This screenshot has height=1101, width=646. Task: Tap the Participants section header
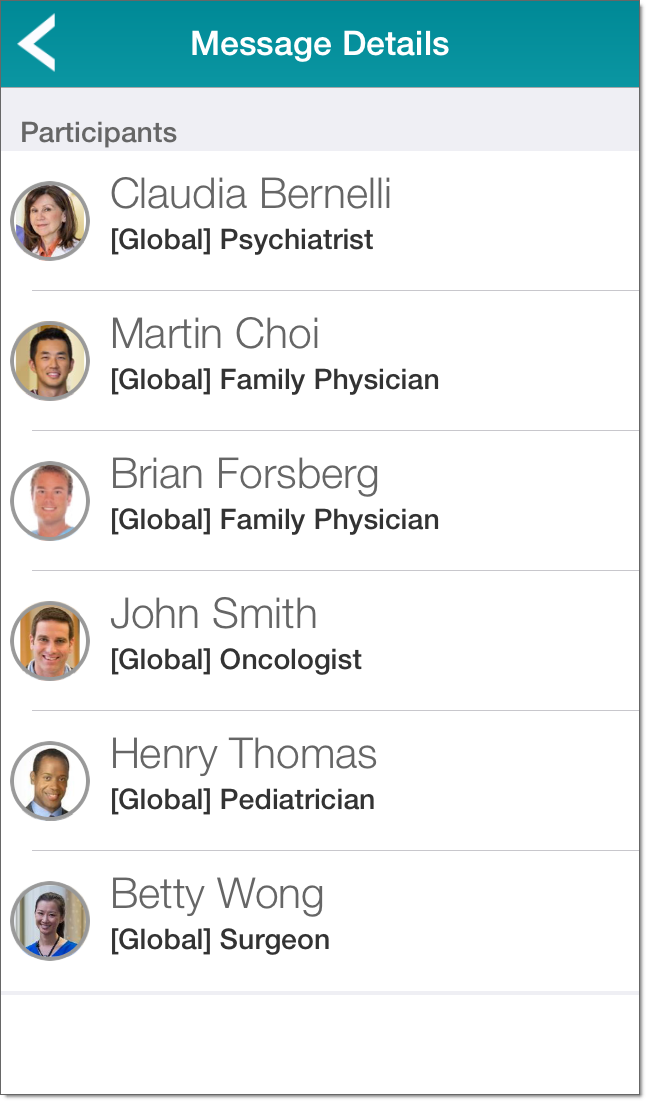[x=99, y=132]
